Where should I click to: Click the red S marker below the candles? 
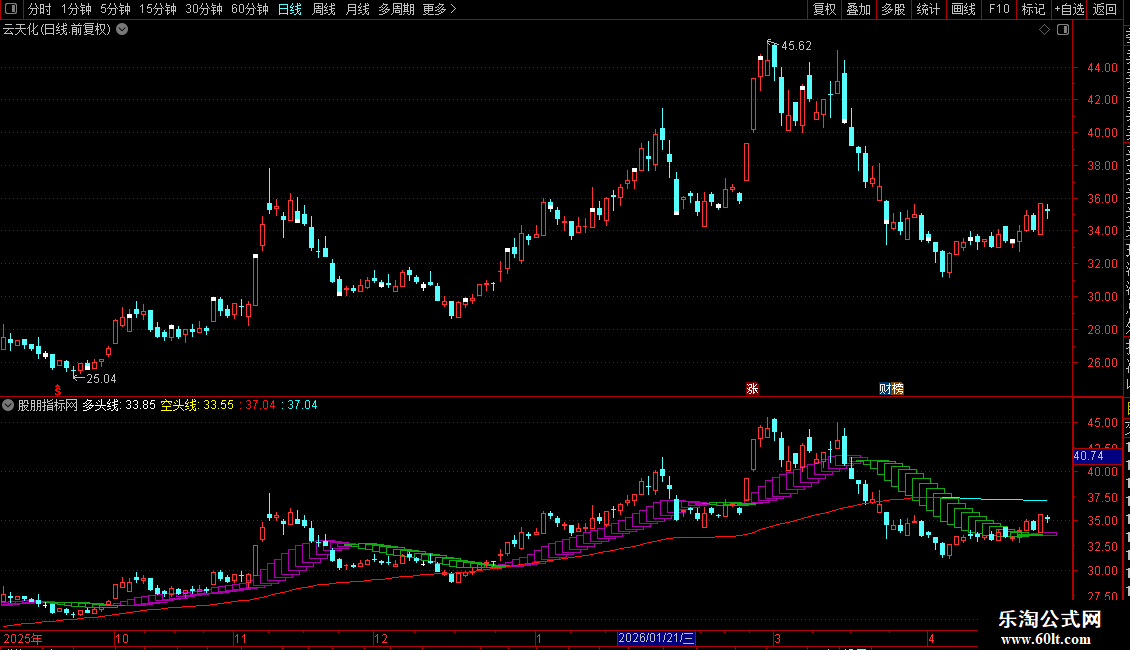tap(58, 389)
